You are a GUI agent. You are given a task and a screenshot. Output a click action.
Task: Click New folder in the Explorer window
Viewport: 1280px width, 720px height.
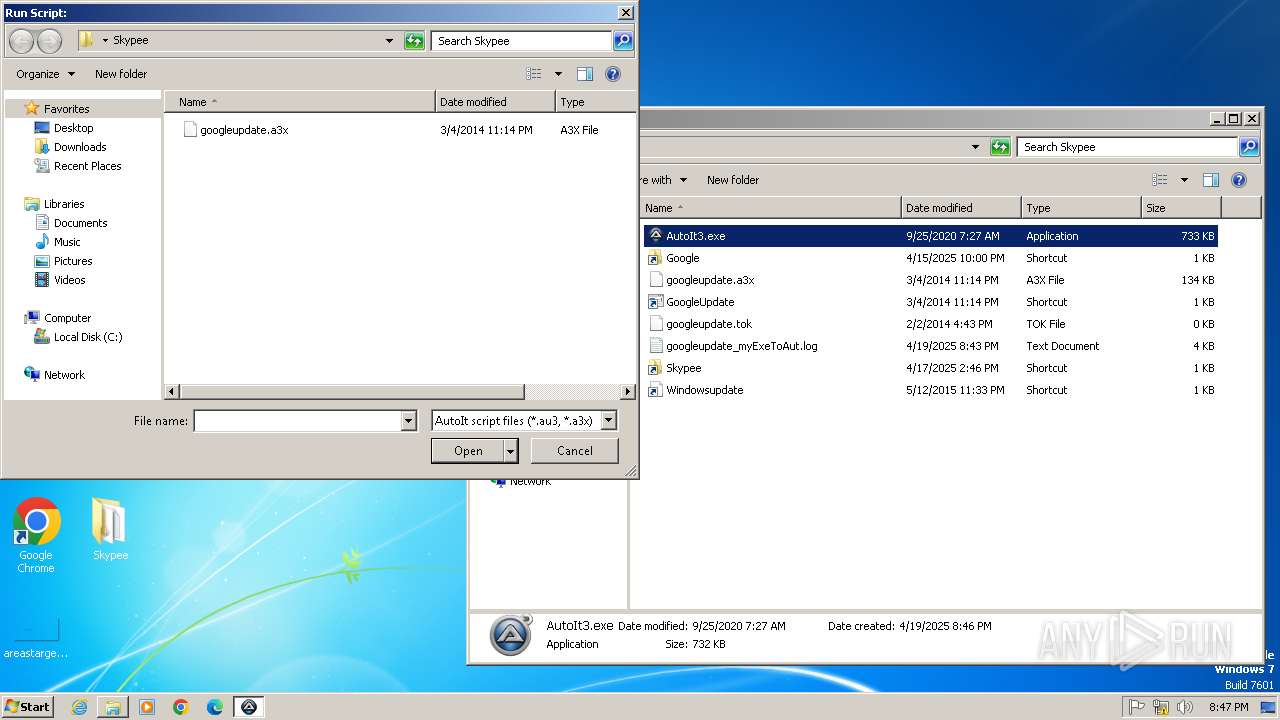(733, 180)
